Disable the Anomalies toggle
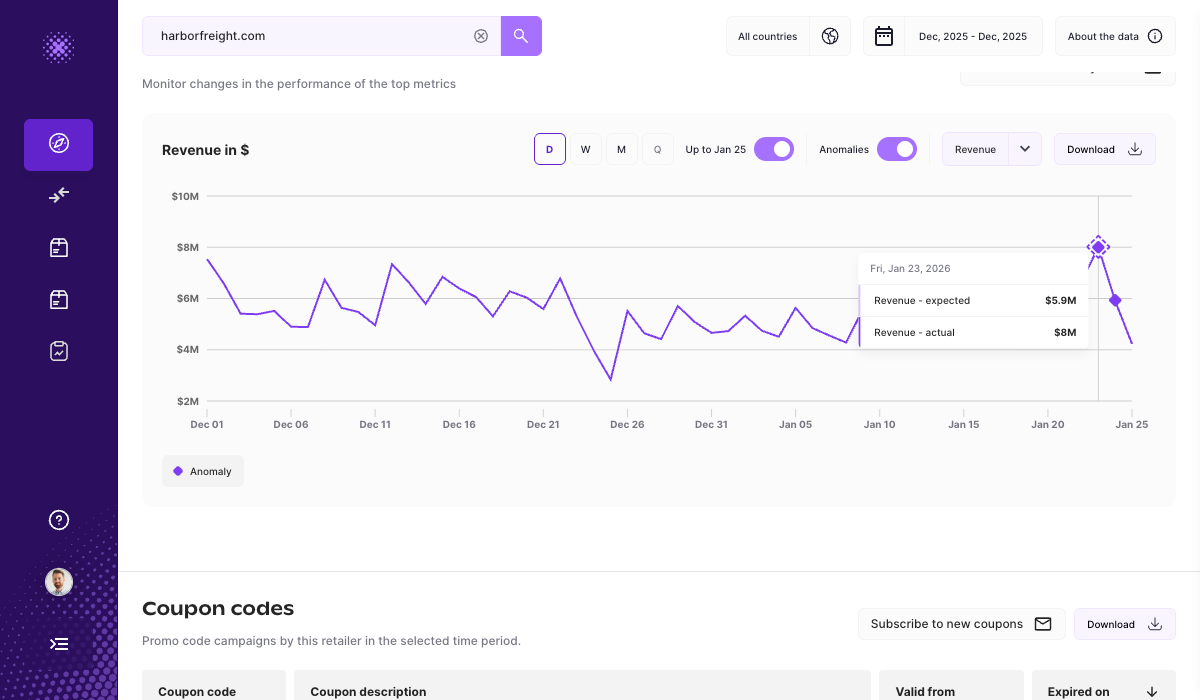The image size is (1200, 700). coord(897,148)
